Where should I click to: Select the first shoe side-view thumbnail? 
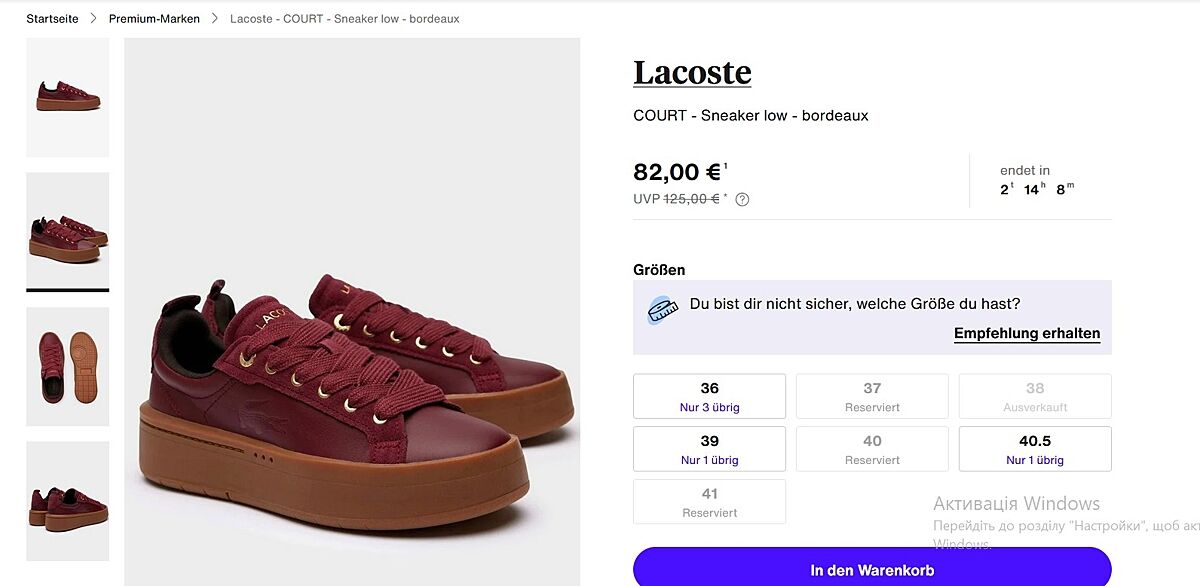[68, 97]
